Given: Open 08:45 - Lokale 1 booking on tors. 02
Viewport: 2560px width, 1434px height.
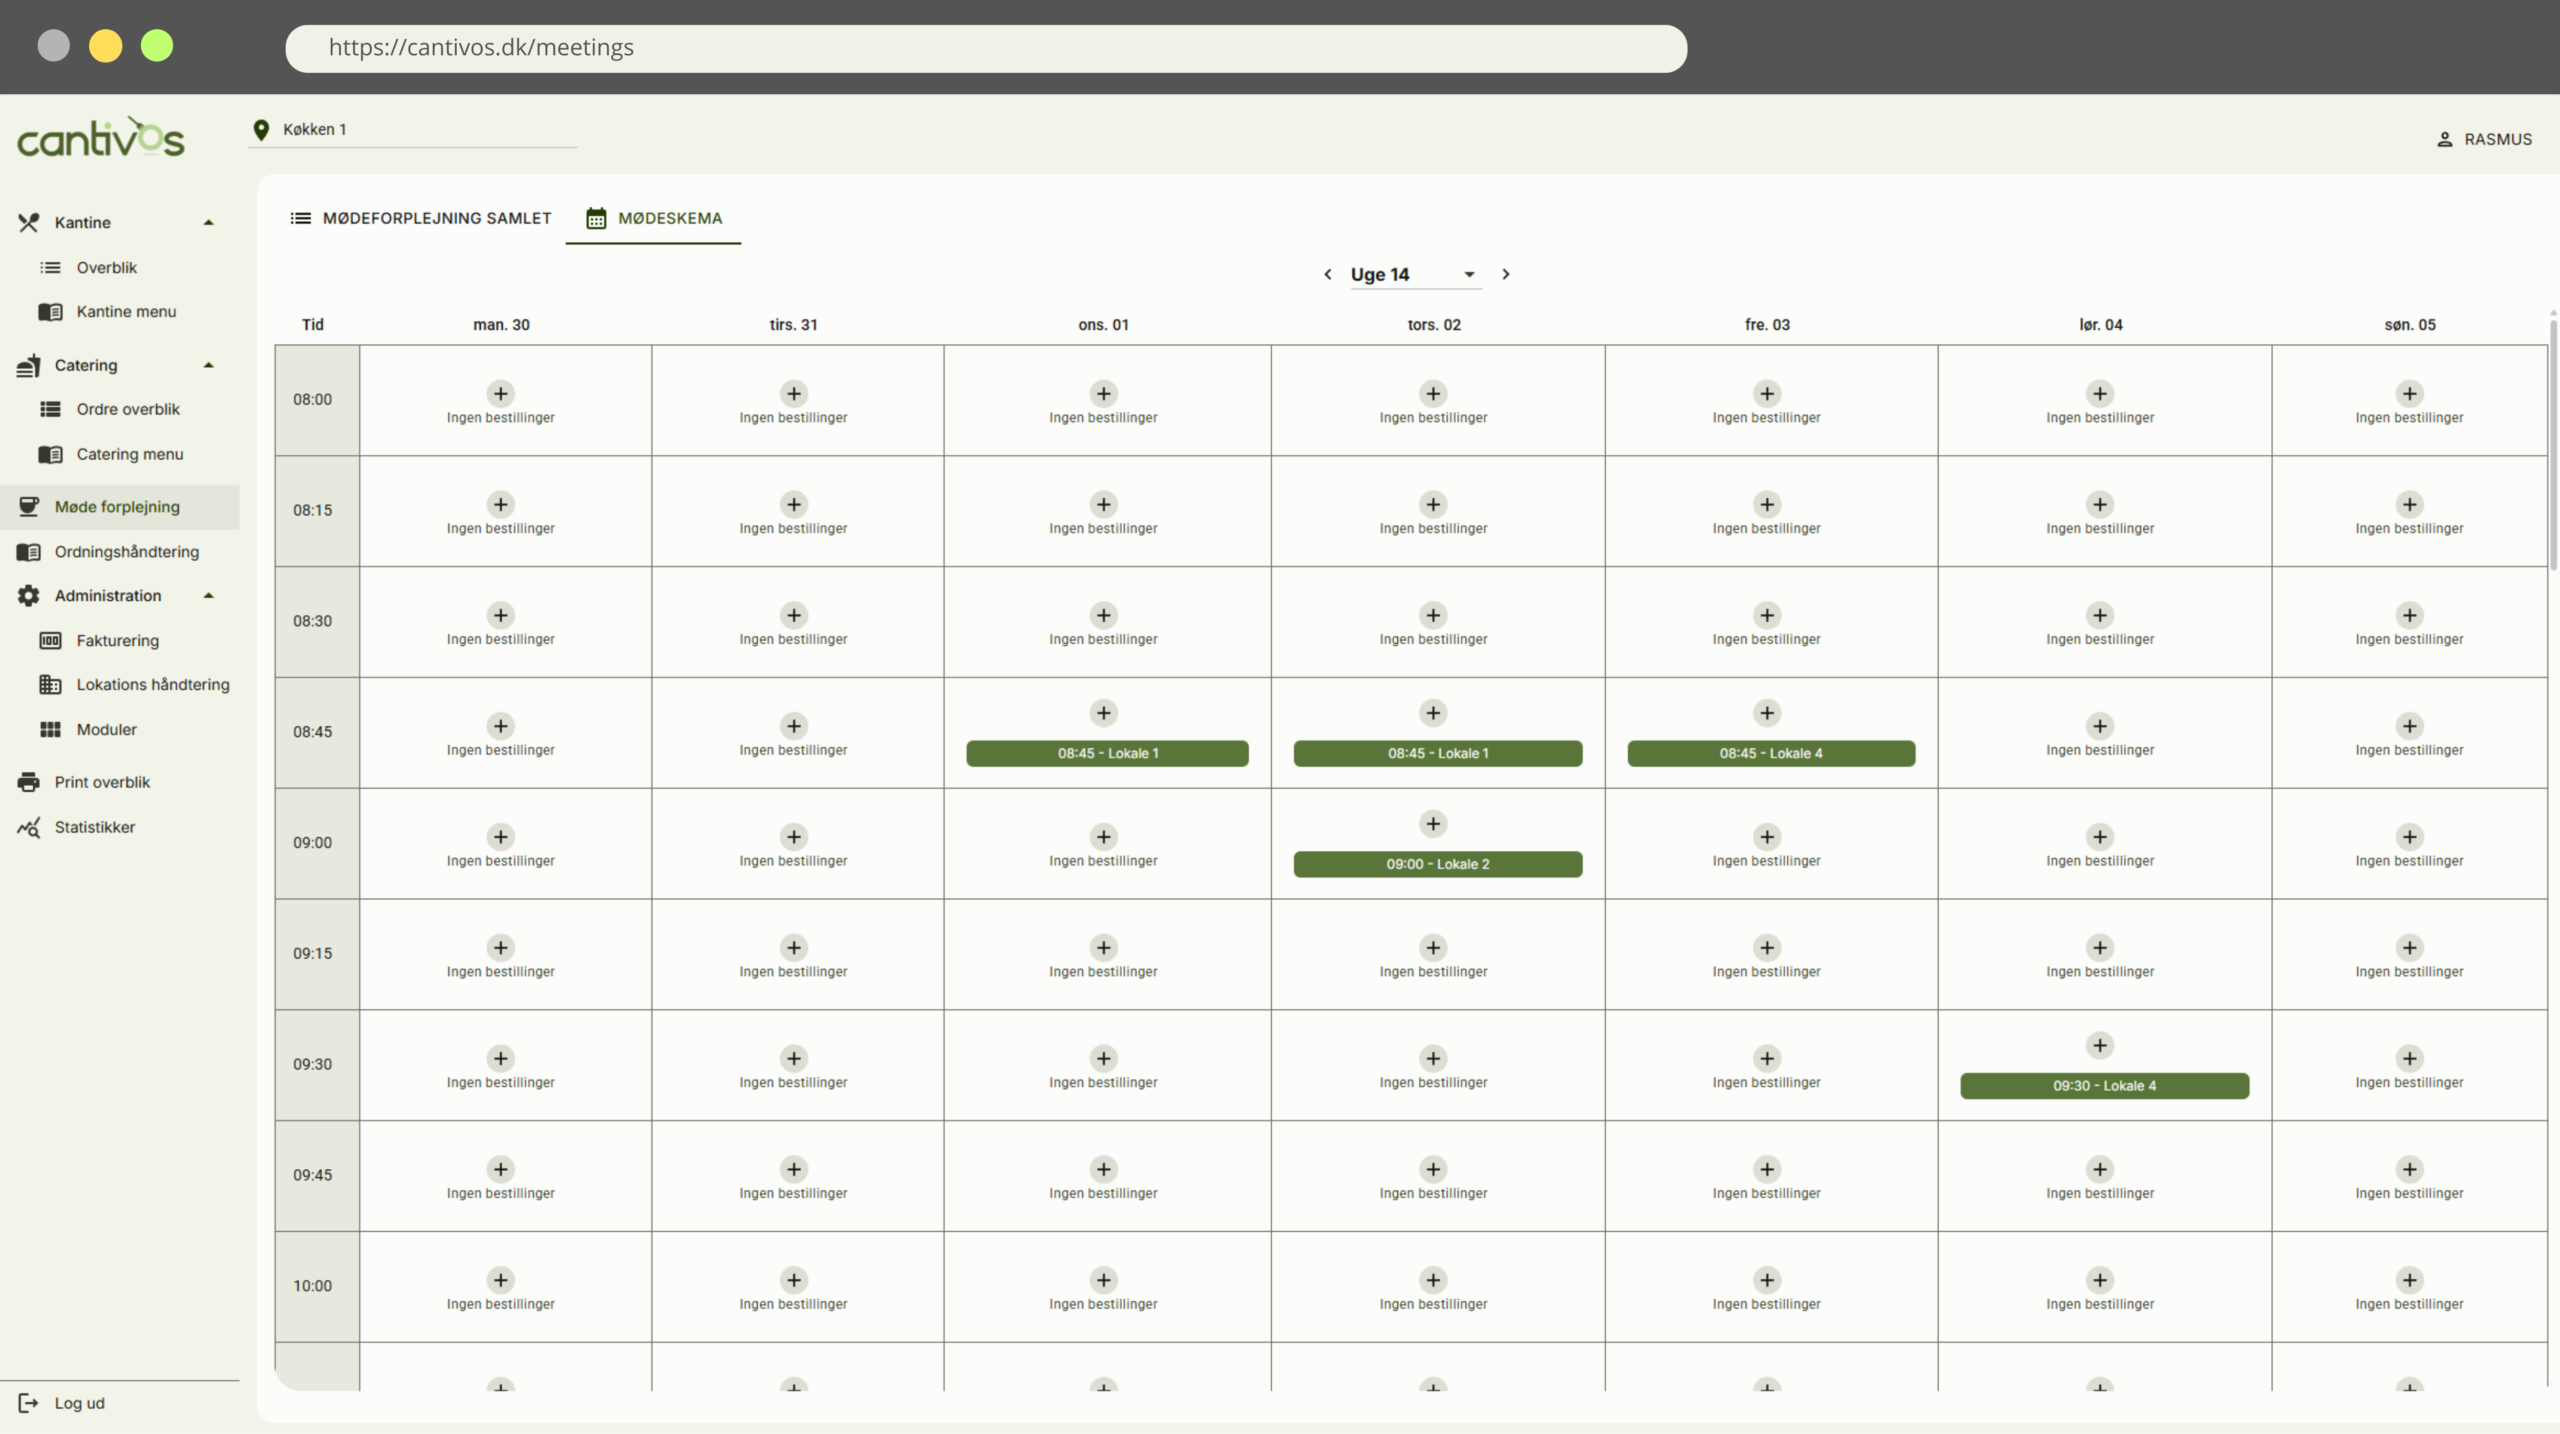Looking at the screenshot, I should click(x=1438, y=753).
